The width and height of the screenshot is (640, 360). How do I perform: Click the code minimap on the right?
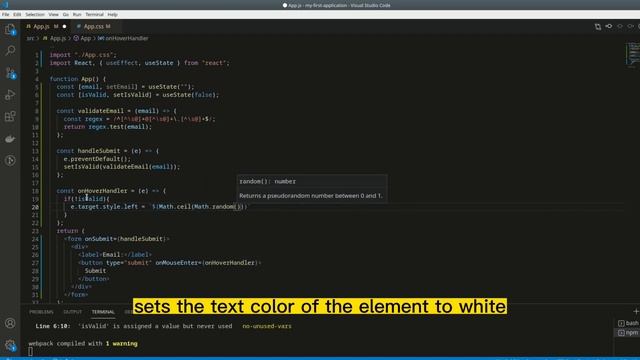point(633,54)
